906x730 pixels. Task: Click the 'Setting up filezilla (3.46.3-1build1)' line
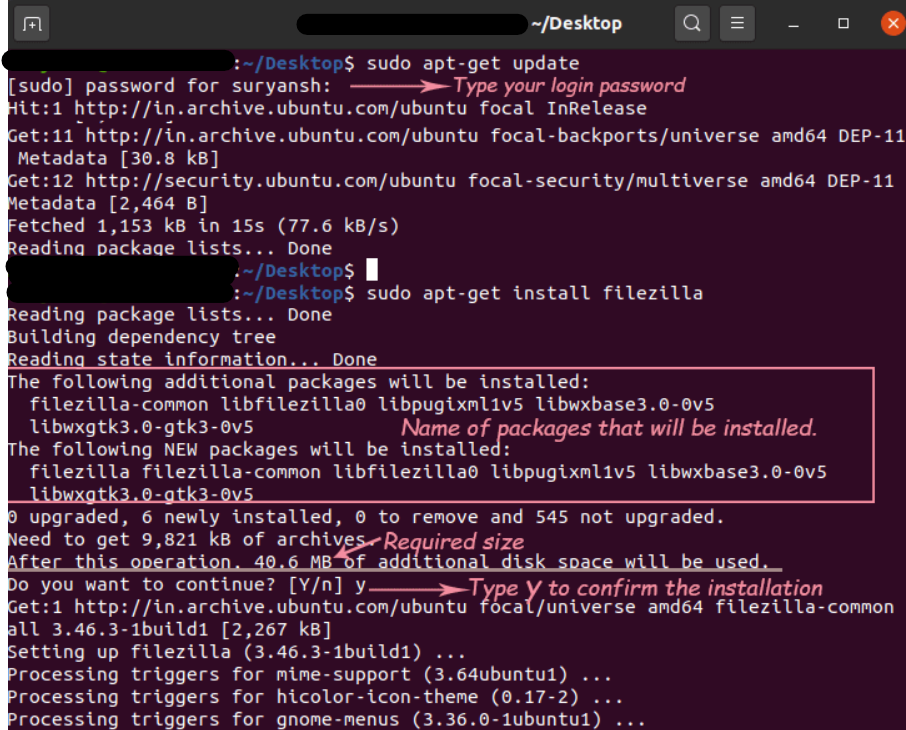pyautogui.click(x=237, y=653)
